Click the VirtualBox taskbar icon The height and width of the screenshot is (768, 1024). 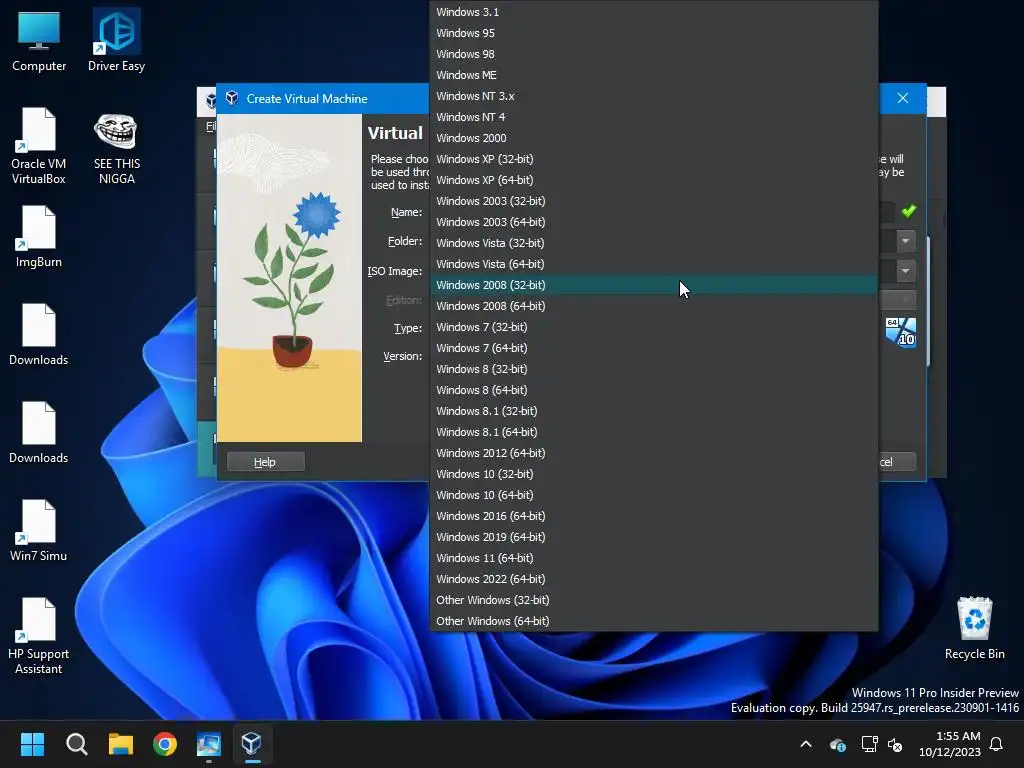[x=252, y=744]
